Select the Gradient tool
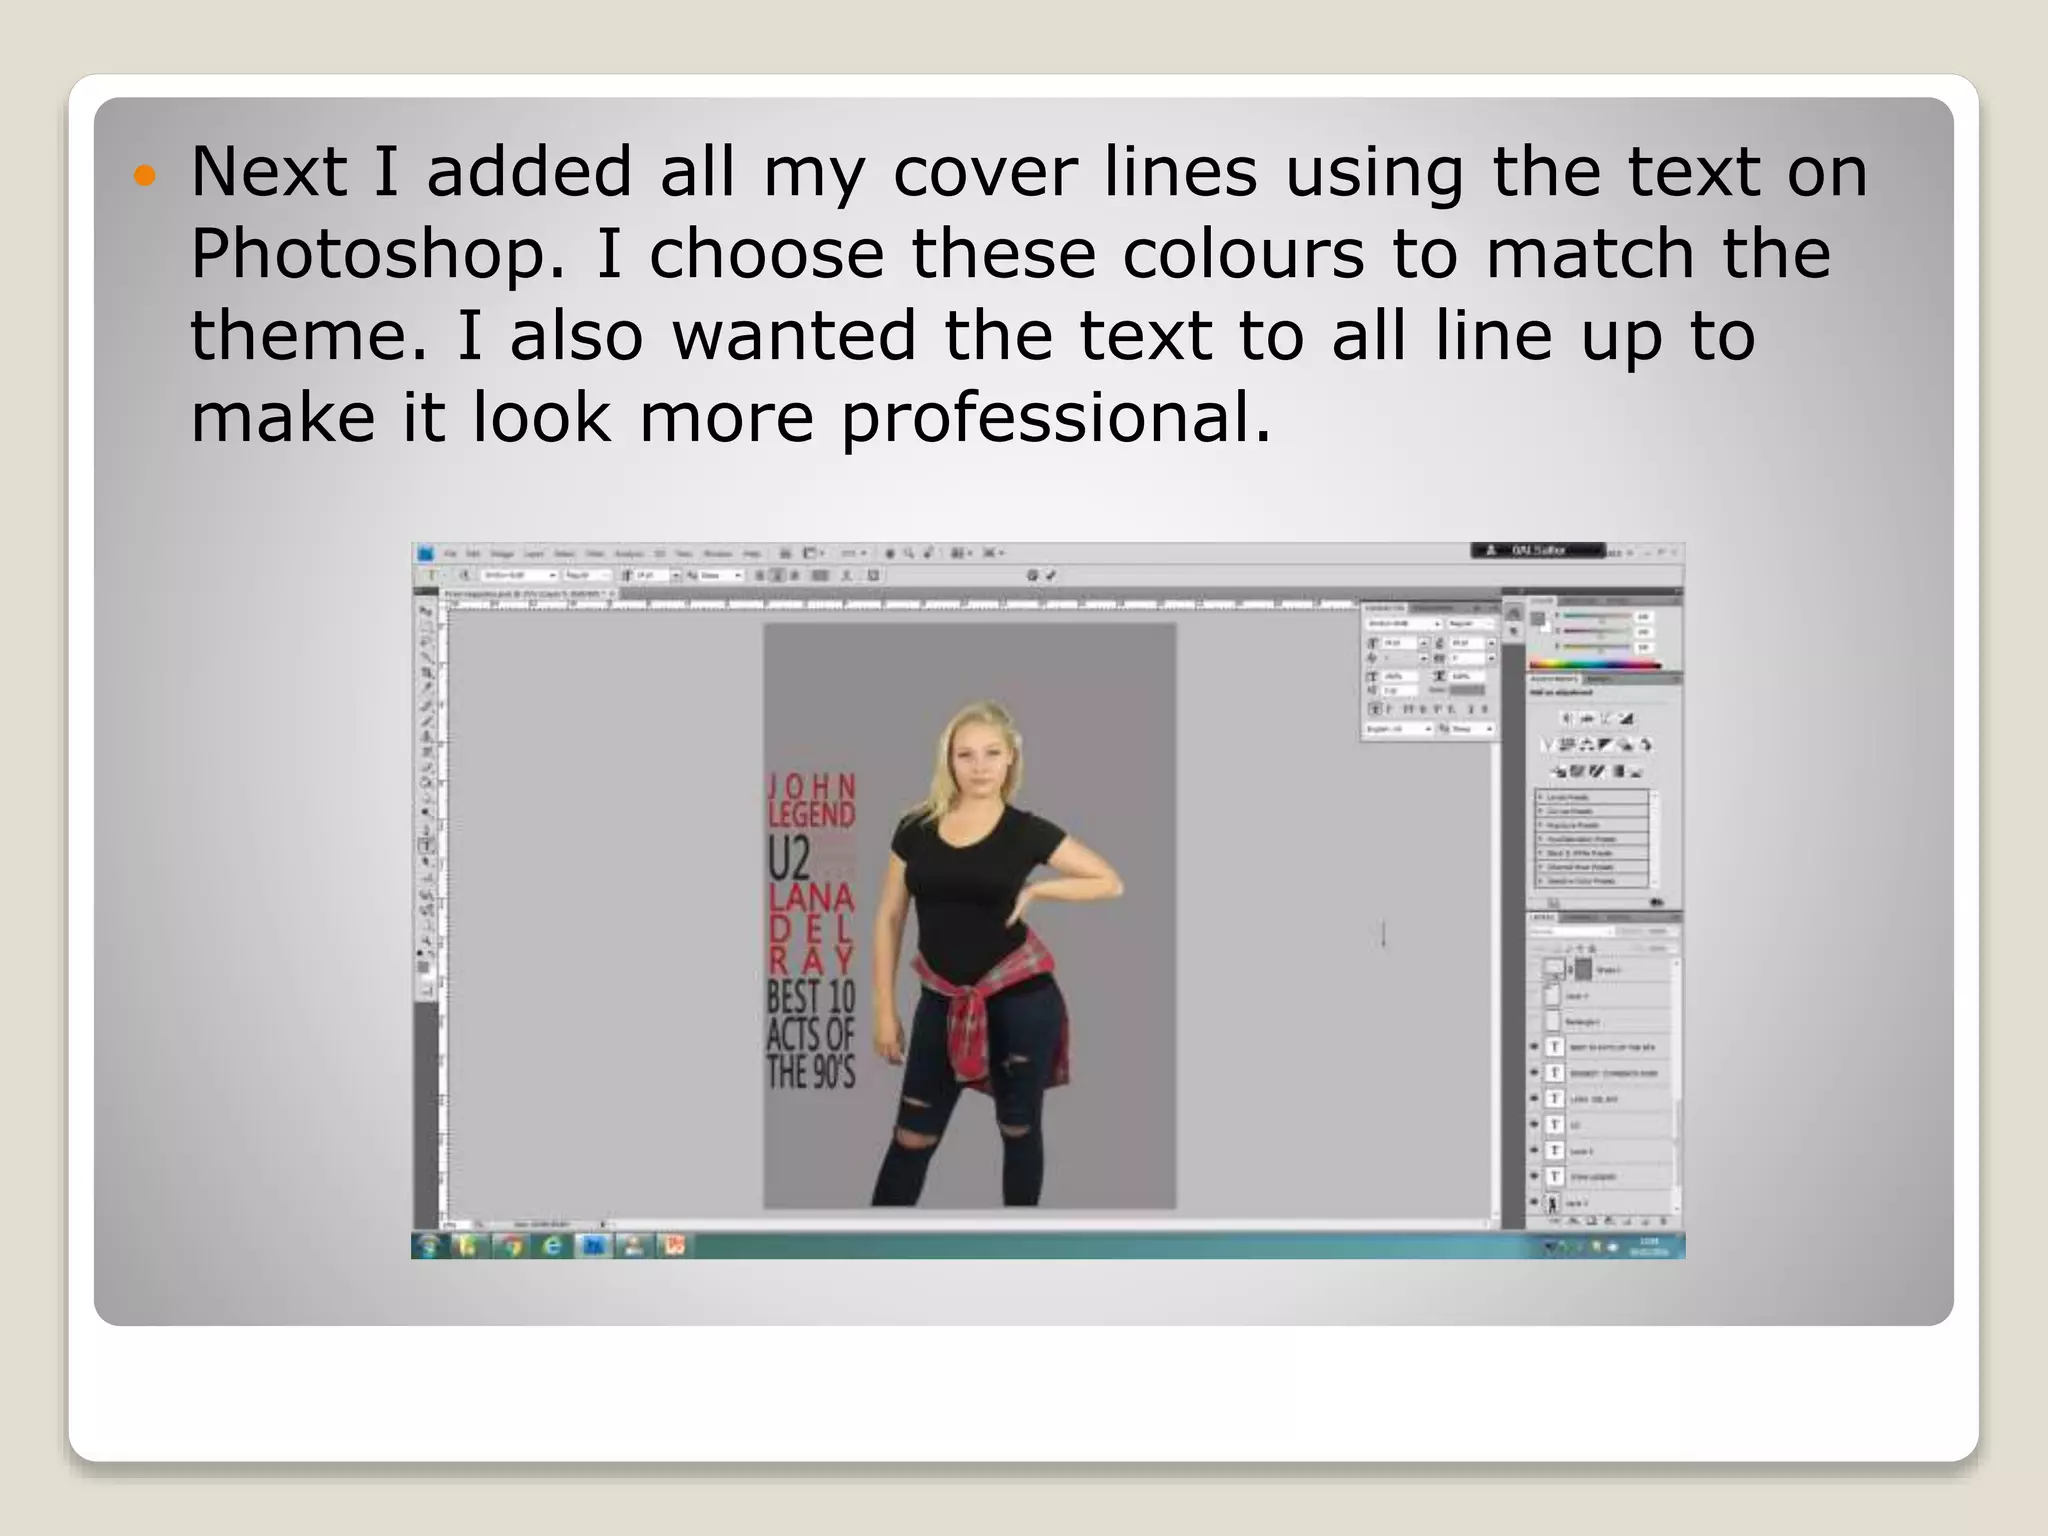The height and width of the screenshot is (1536, 2048). [426, 783]
